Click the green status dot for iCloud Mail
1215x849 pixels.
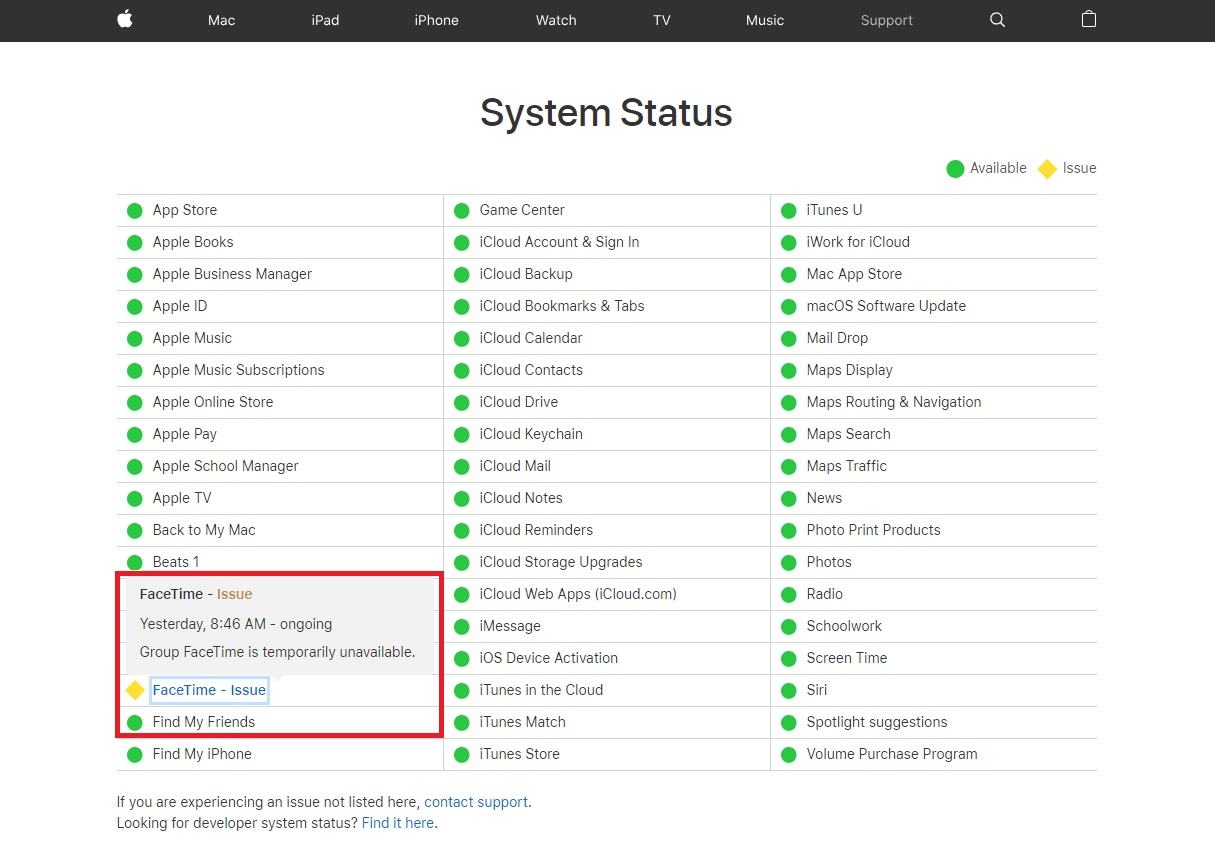click(x=462, y=466)
